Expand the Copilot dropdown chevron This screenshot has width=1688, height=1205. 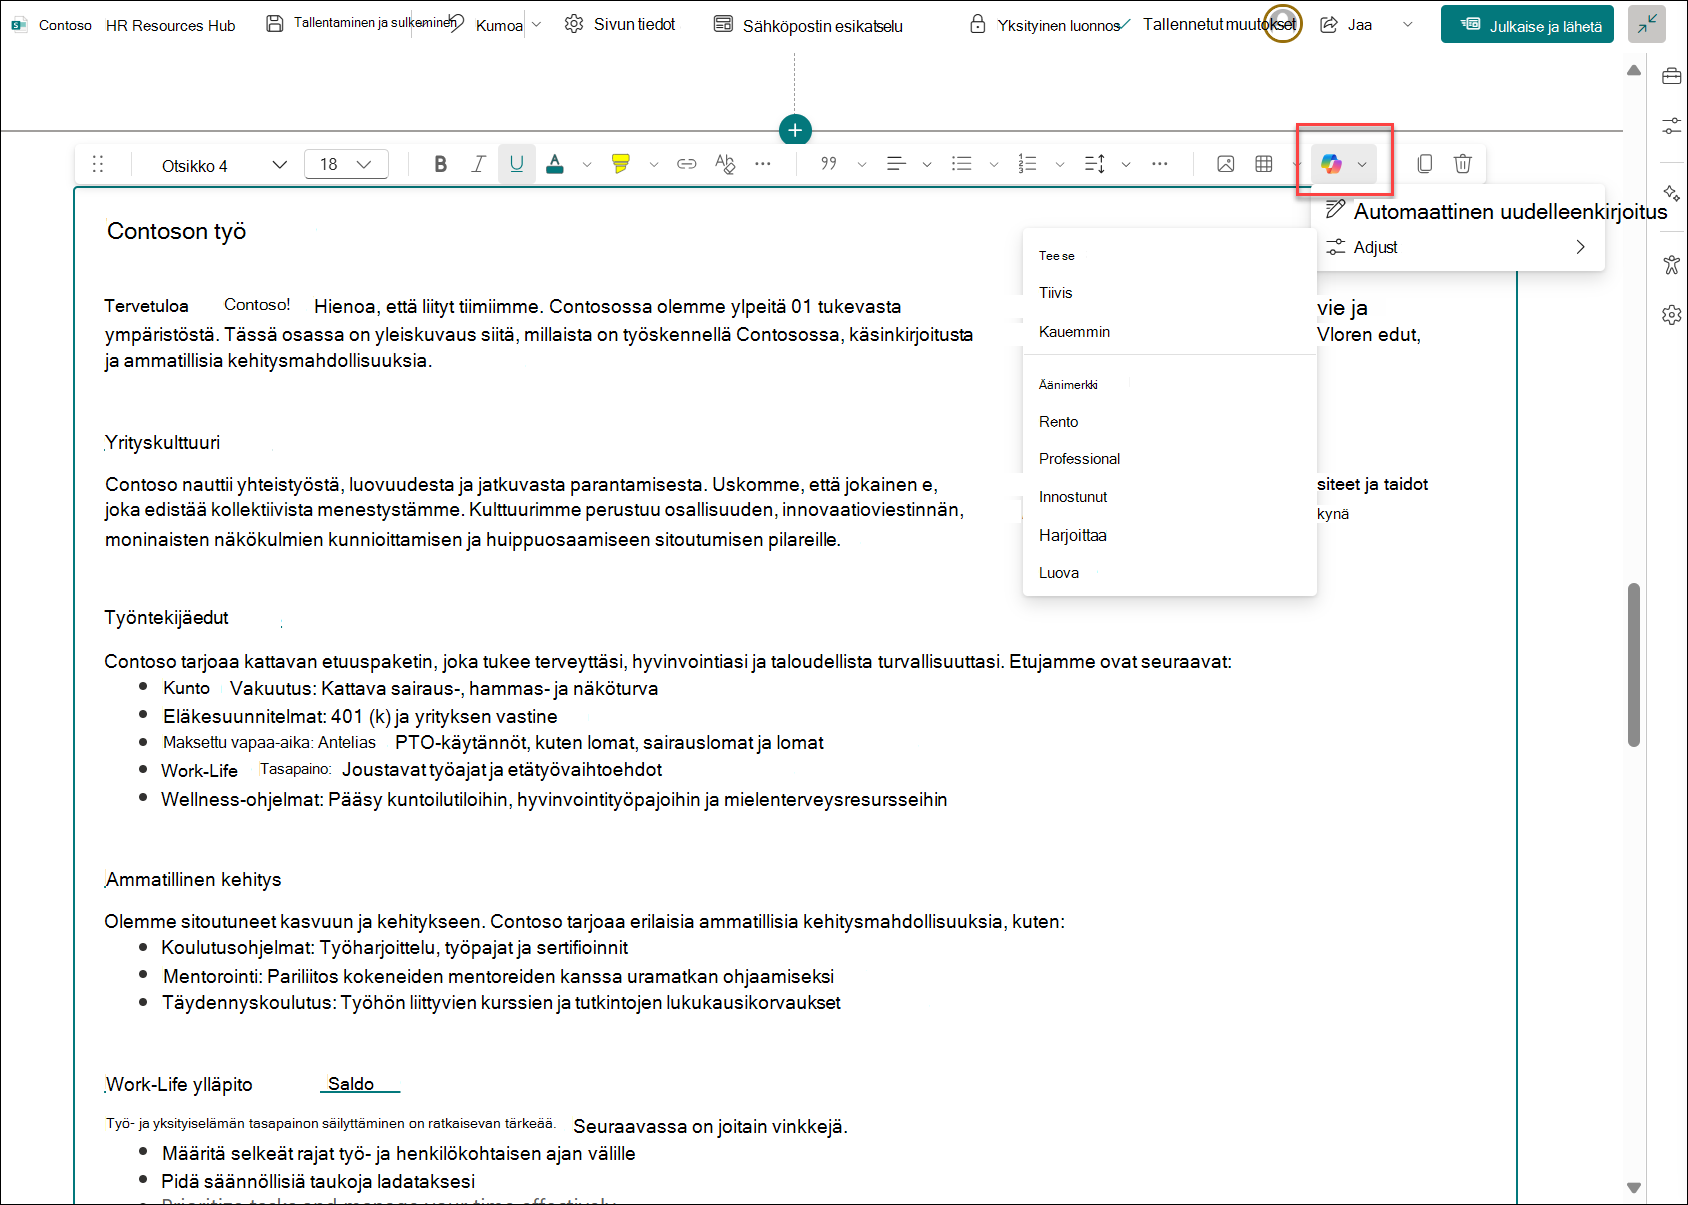[x=1362, y=164]
